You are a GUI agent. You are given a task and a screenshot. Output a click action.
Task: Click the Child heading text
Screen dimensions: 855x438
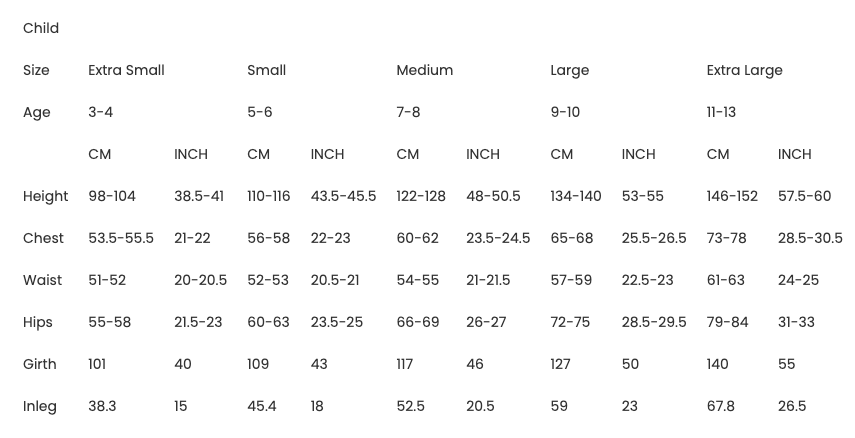coord(41,28)
